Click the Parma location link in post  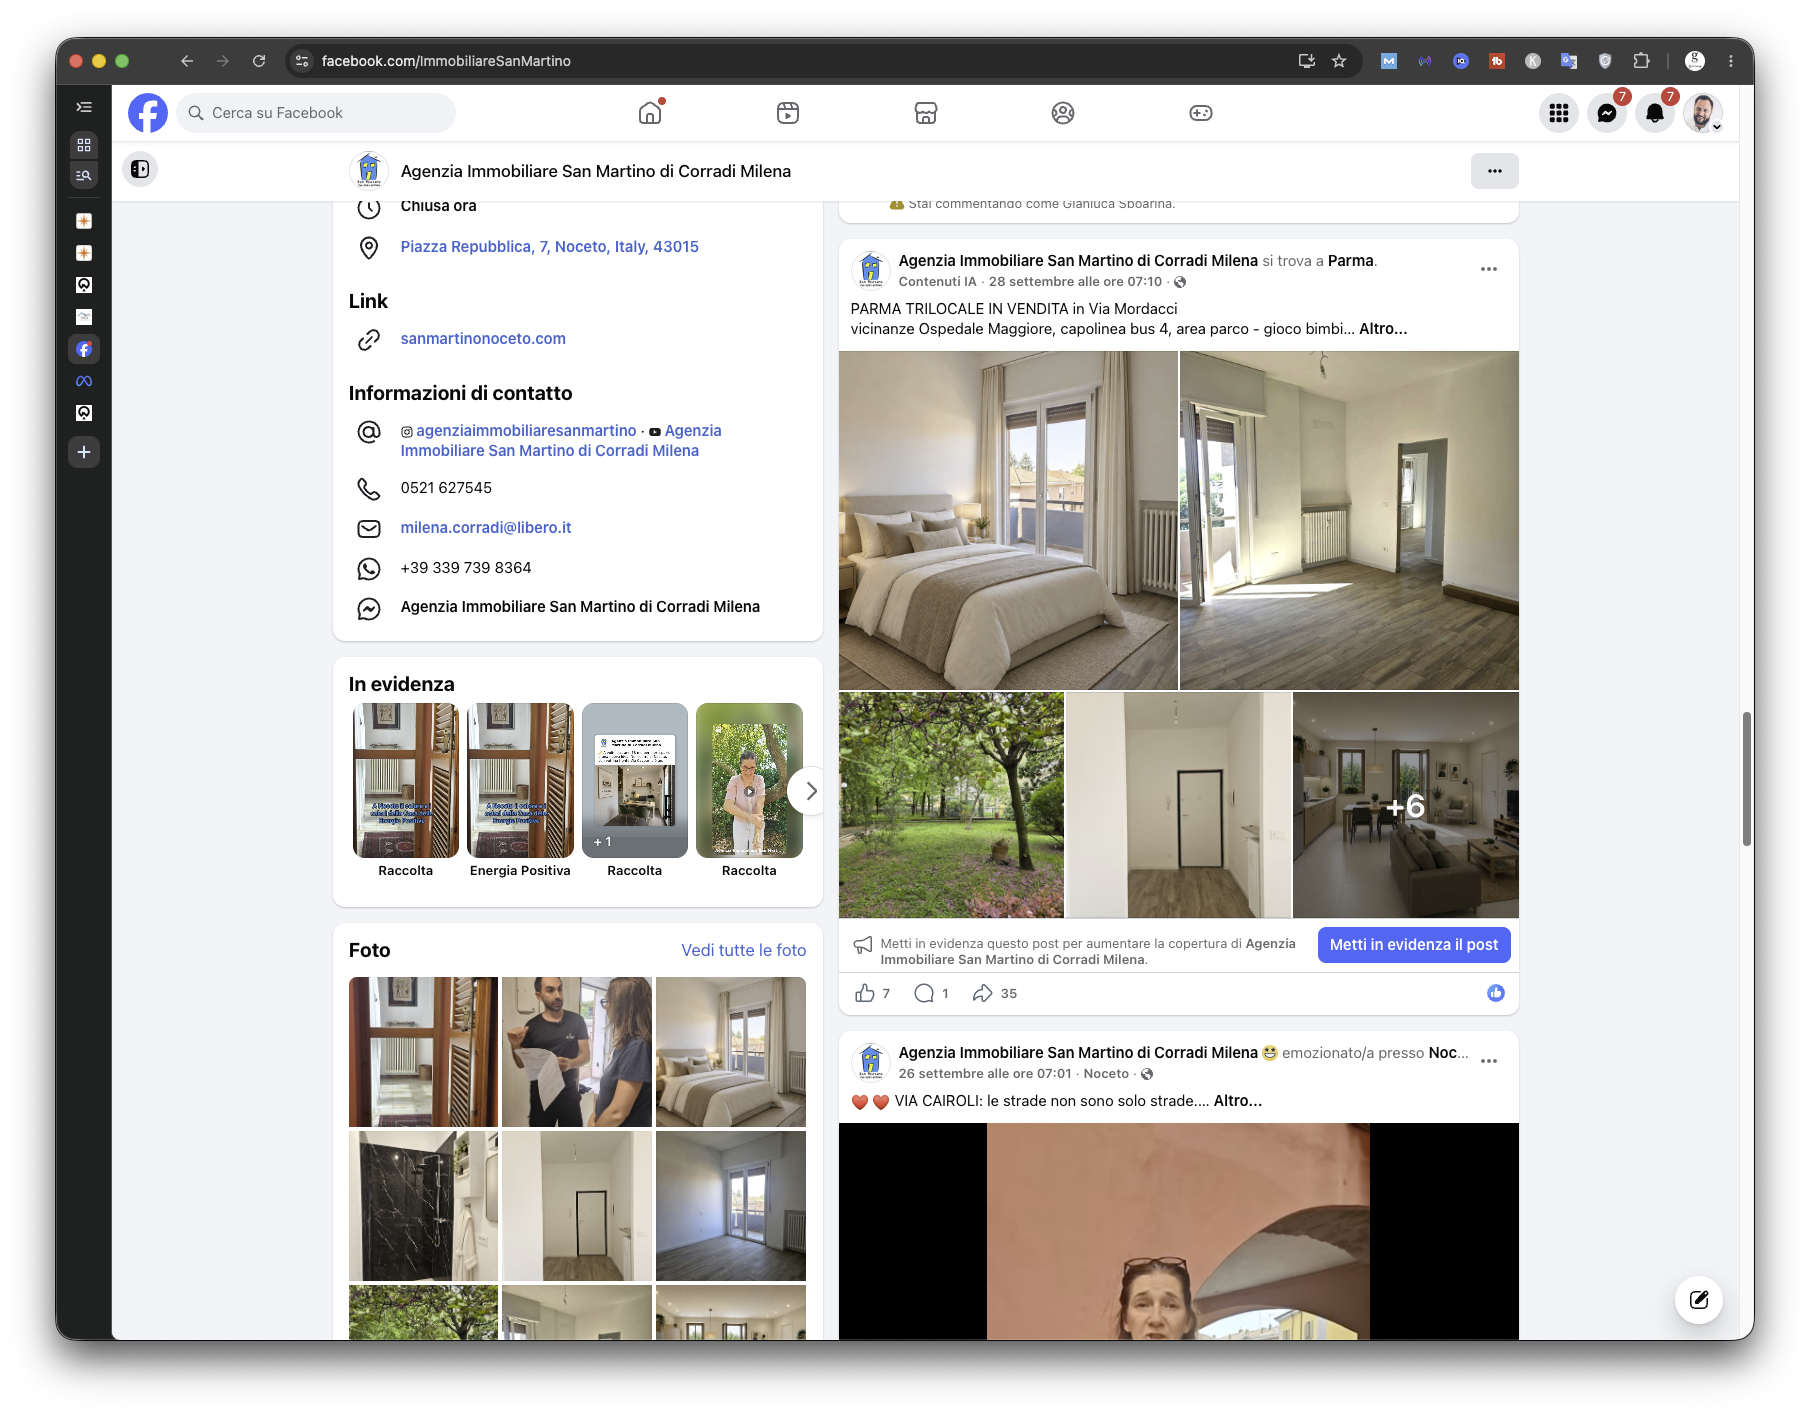coord(1350,261)
